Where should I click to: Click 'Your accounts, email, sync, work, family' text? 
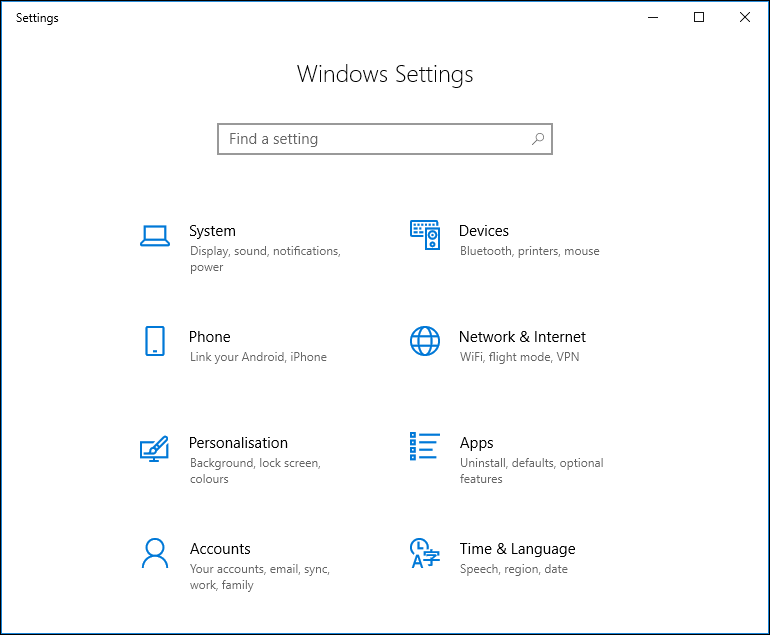260,577
